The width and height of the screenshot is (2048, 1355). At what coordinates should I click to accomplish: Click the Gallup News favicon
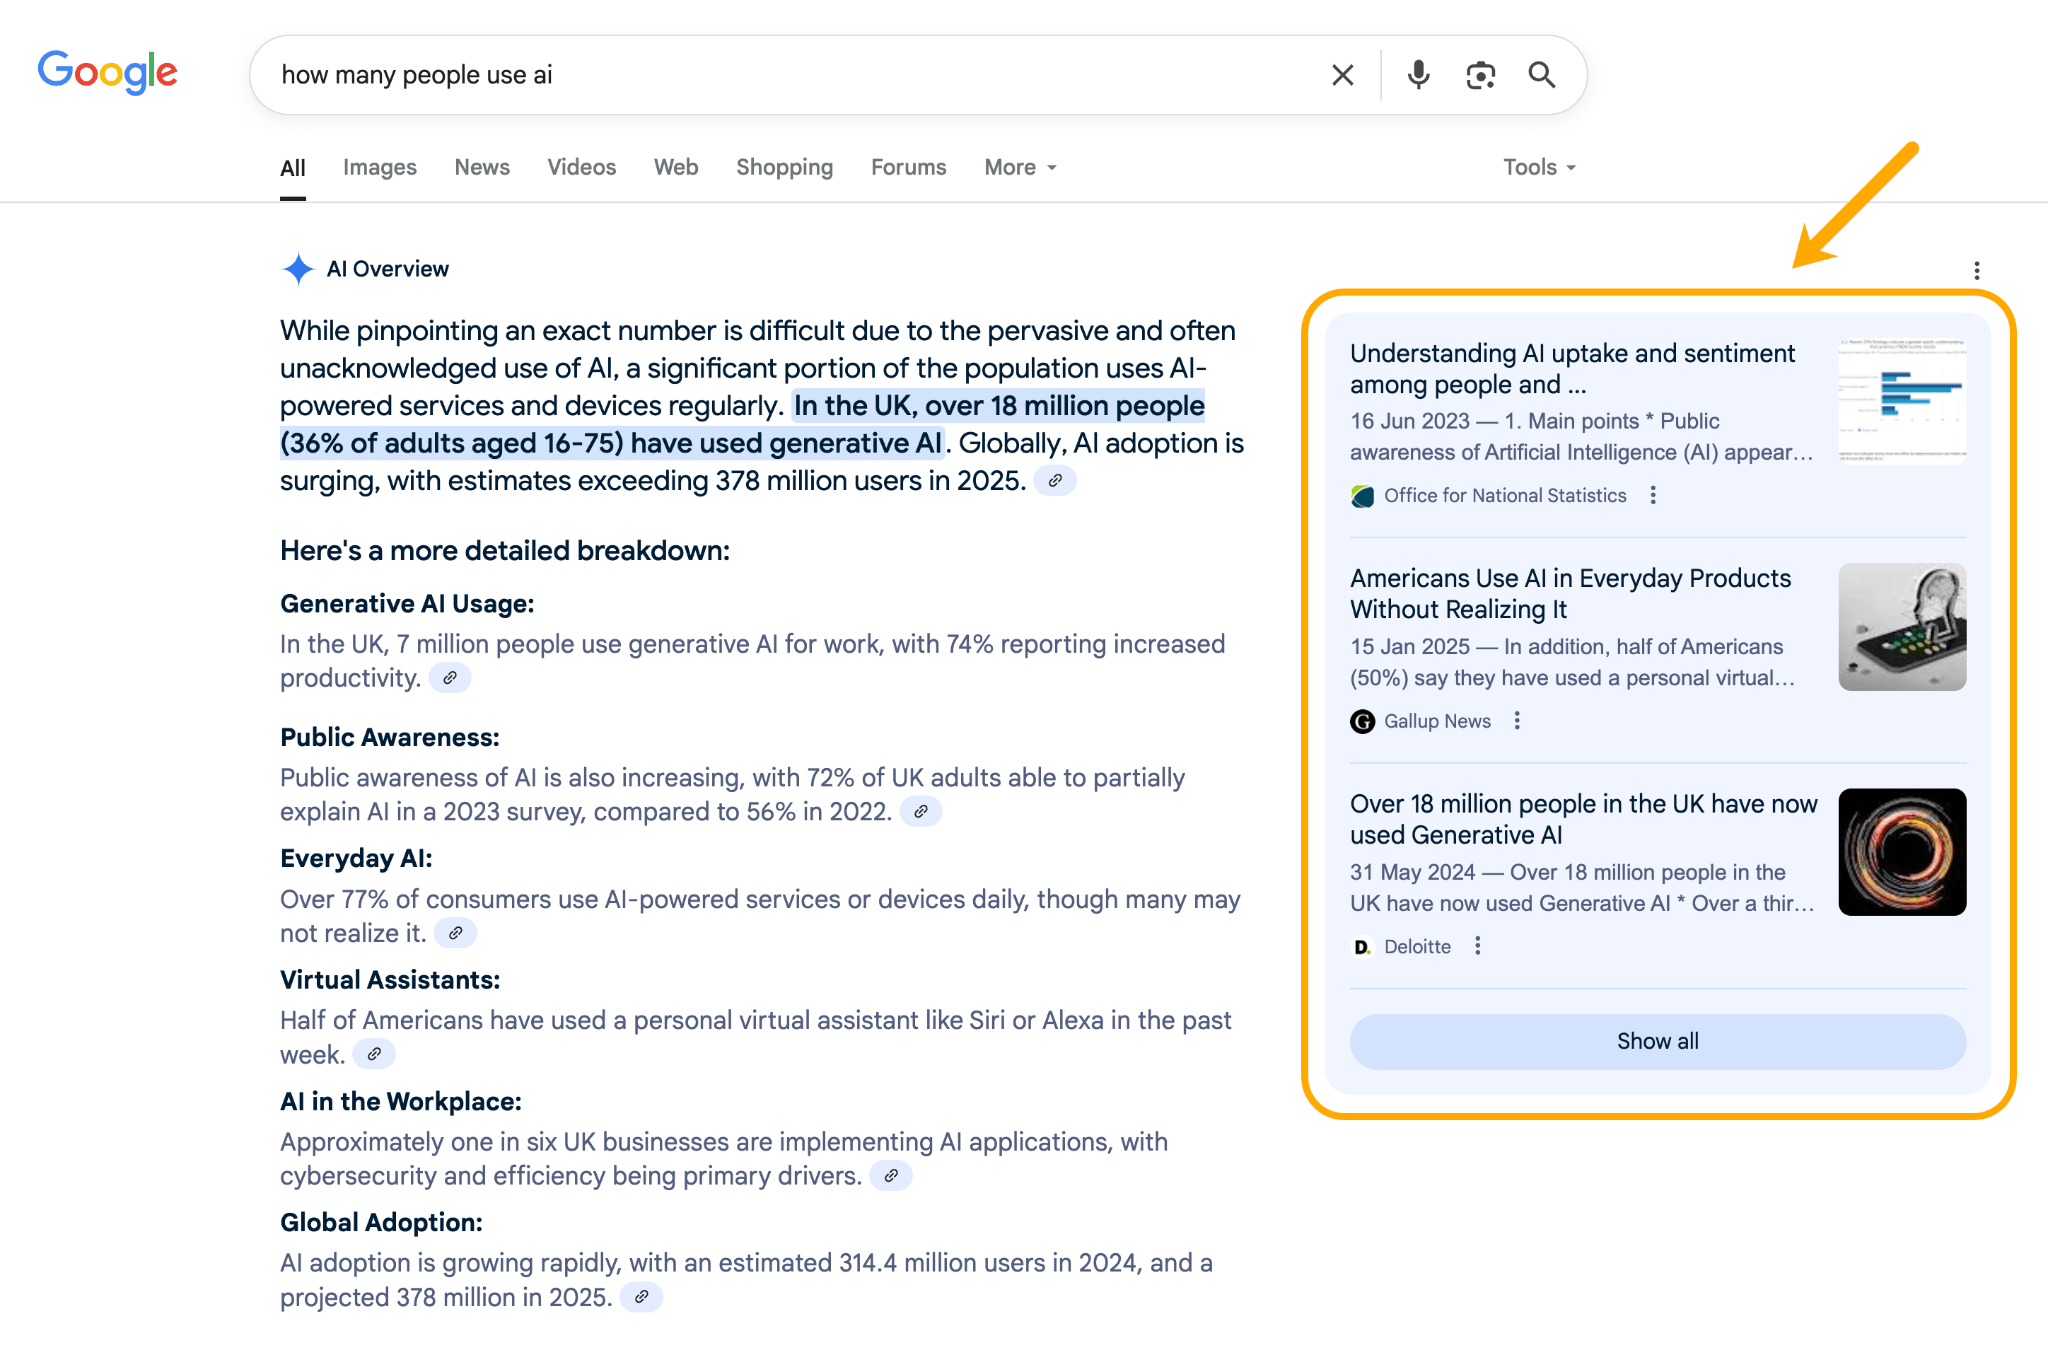(1362, 721)
